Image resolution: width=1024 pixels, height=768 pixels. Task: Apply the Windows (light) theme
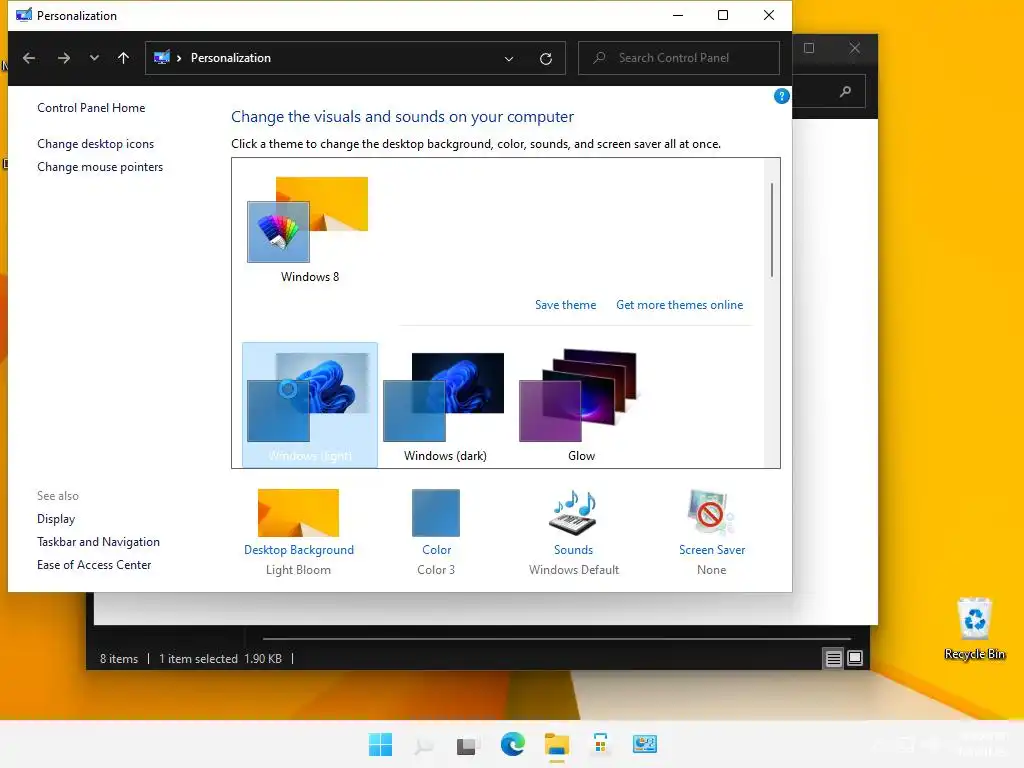click(x=310, y=404)
